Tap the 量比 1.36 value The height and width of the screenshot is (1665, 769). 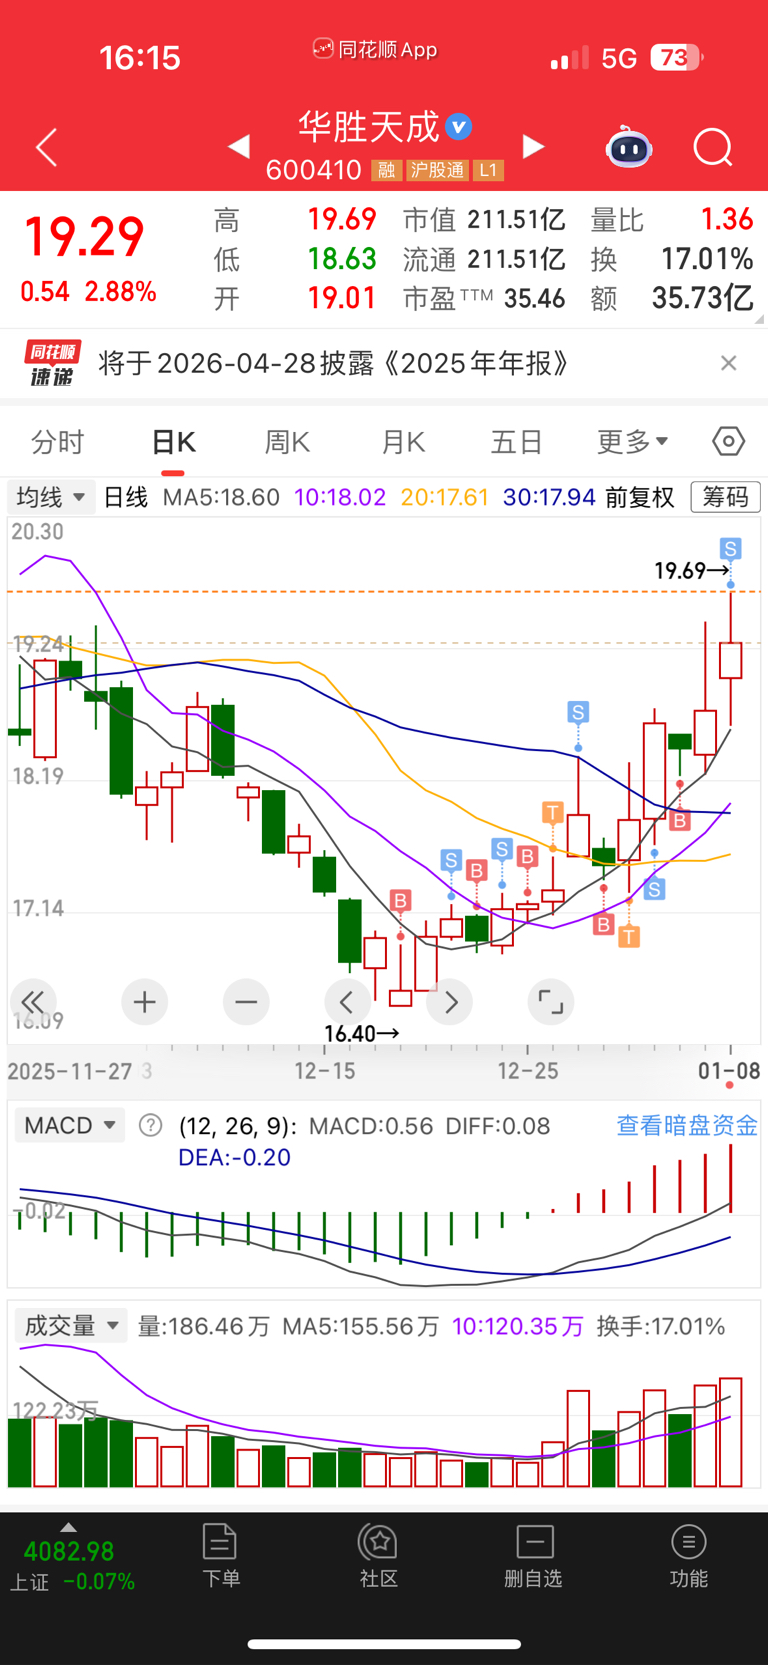[x=727, y=219]
